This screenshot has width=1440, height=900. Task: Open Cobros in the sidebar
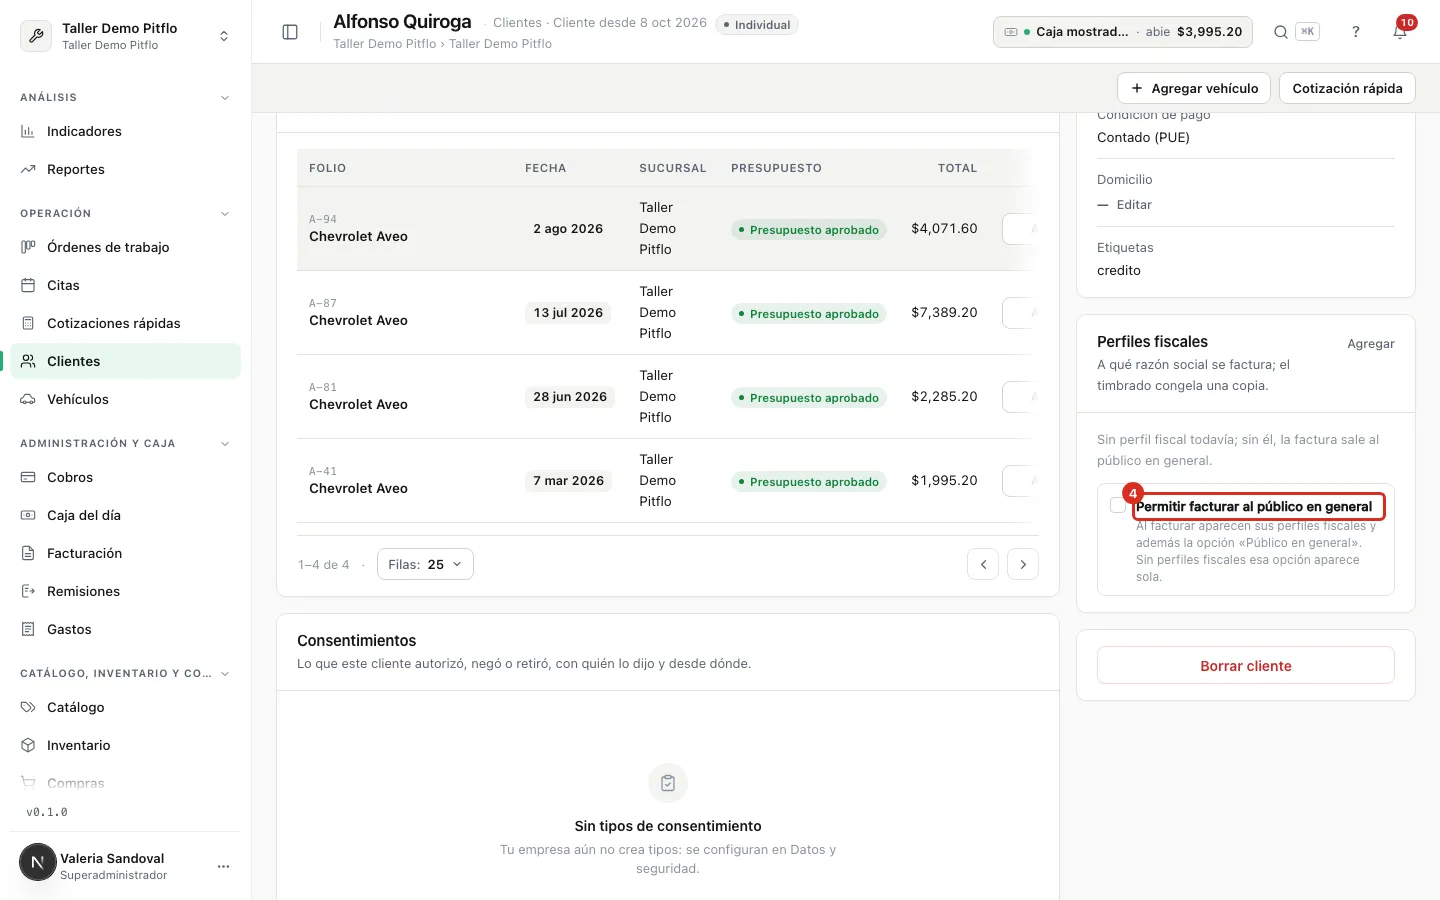[126, 477]
